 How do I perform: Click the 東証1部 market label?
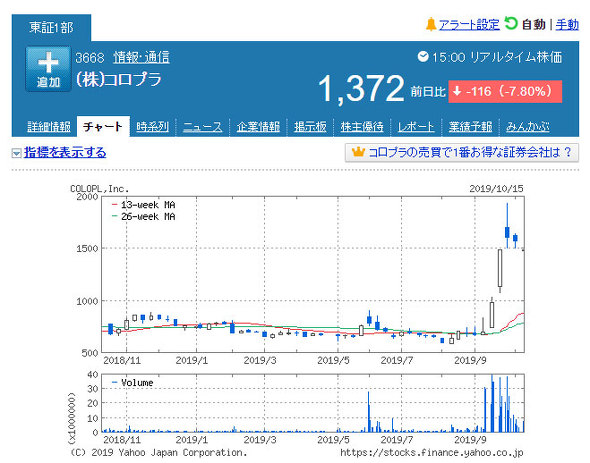[x=51, y=27]
